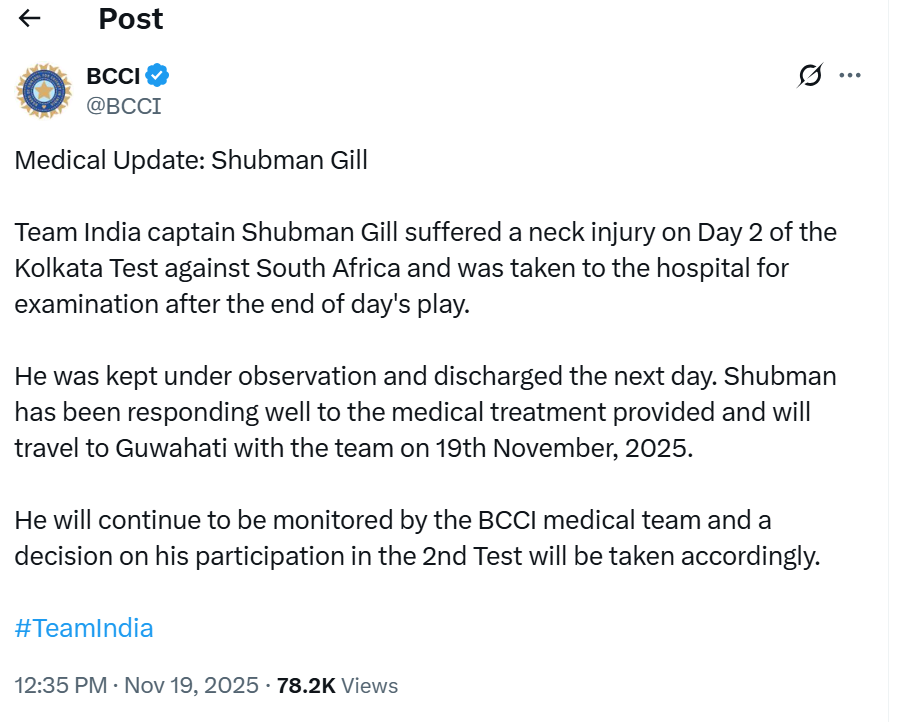Image resolution: width=902 pixels, height=722 pixels.
Task: Visit the @BCCI profile handle
Action: (126, 104)
